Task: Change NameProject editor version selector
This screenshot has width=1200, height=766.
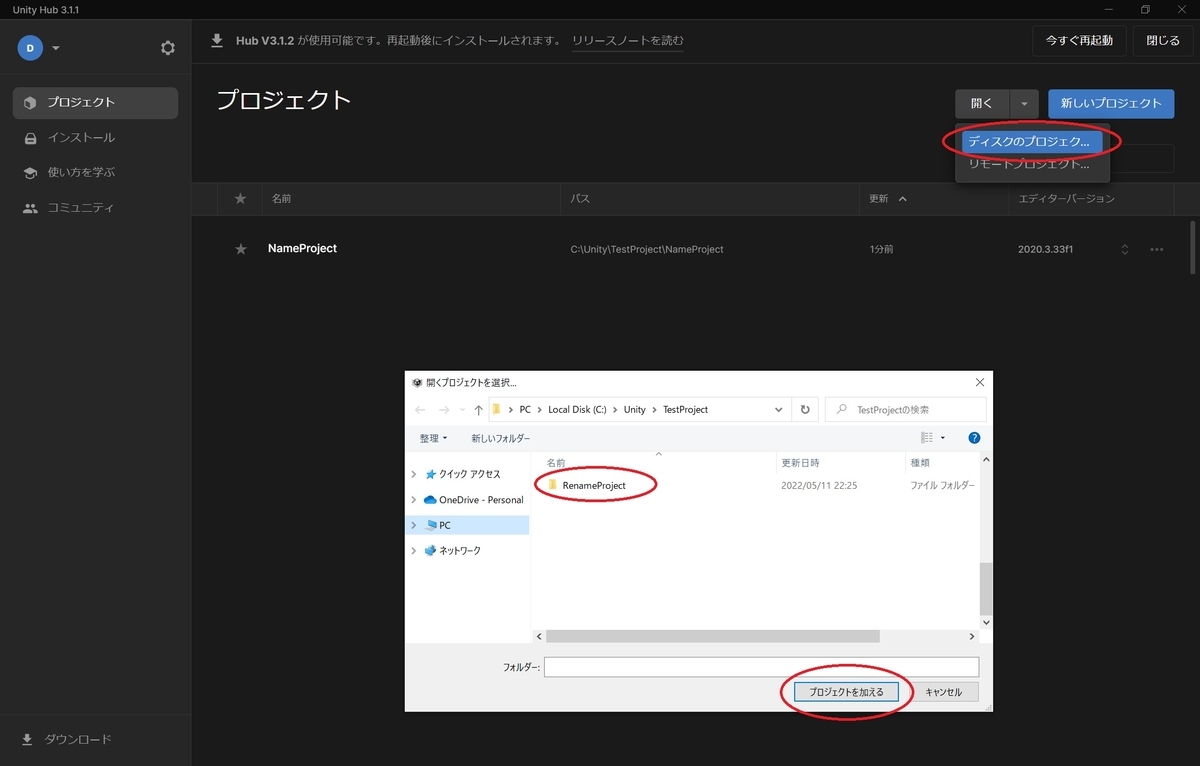Action: [x=1125, y=249]
